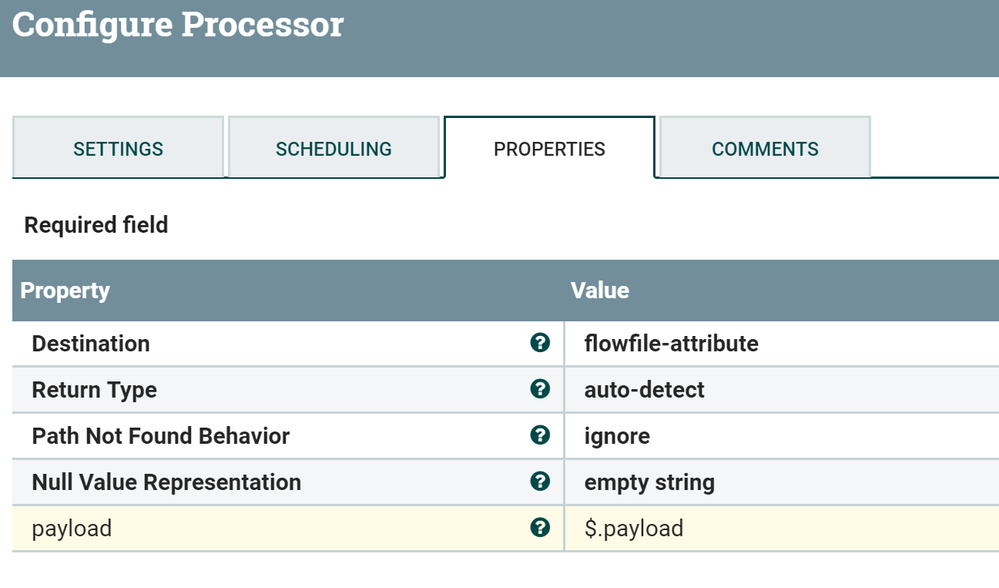Select the Properties tab
The width and height of the screenshot is (999, 588).
pos(549,149)
